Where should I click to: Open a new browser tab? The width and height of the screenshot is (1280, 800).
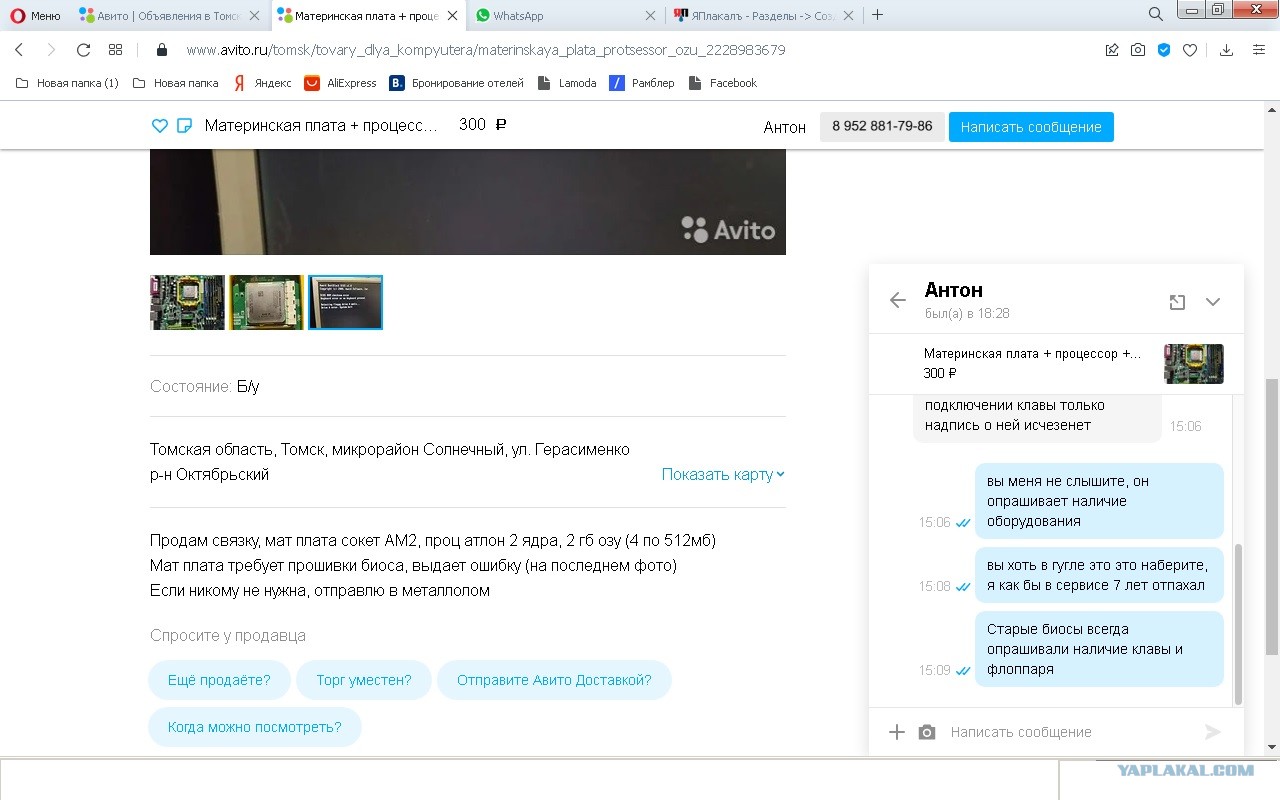(x=877, y=15)
